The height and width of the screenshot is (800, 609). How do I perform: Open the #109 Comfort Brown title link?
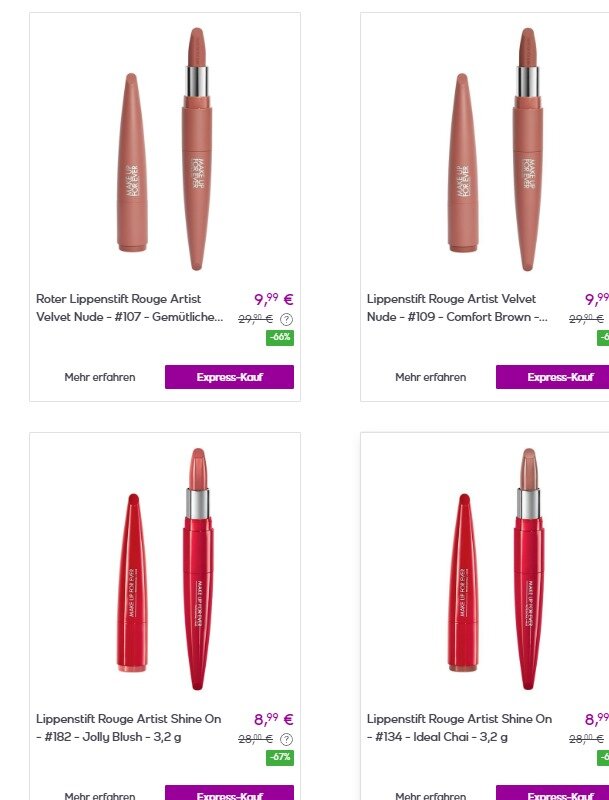pos(457,307)
